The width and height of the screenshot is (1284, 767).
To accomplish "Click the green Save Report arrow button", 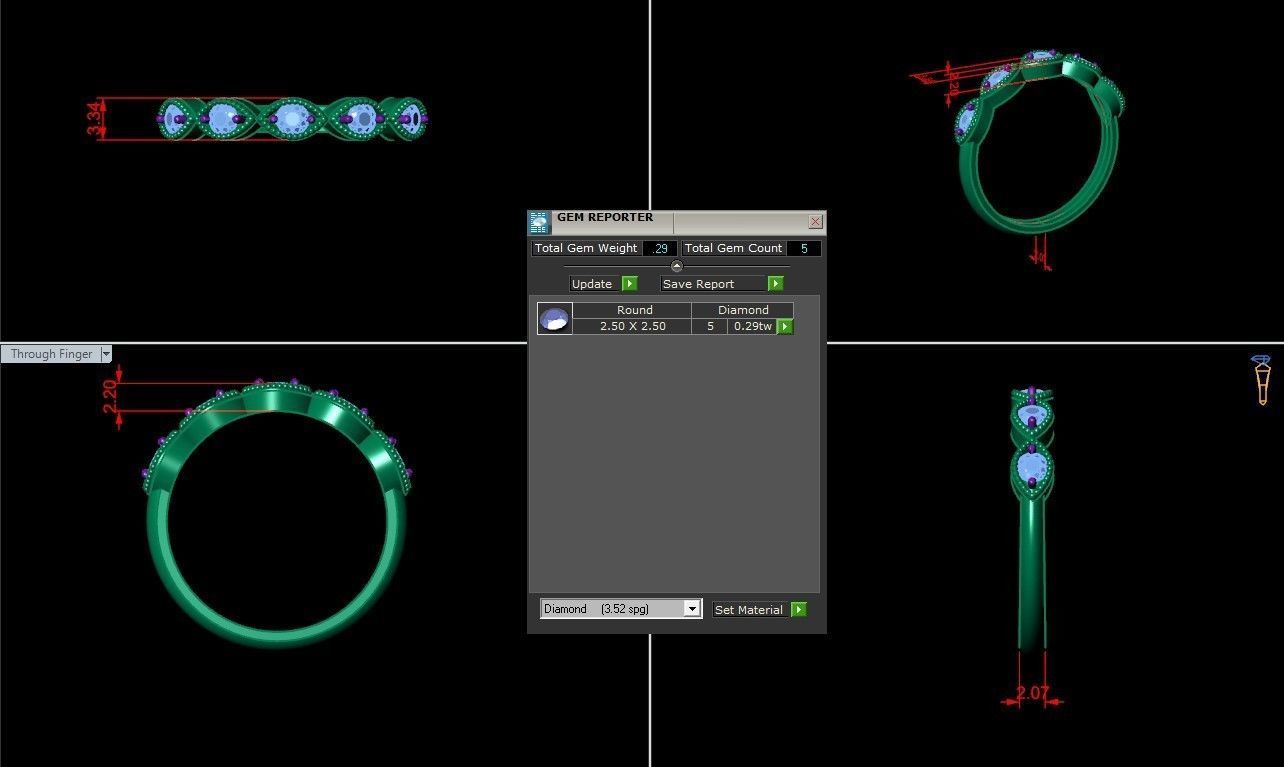I will pos(775,284).
